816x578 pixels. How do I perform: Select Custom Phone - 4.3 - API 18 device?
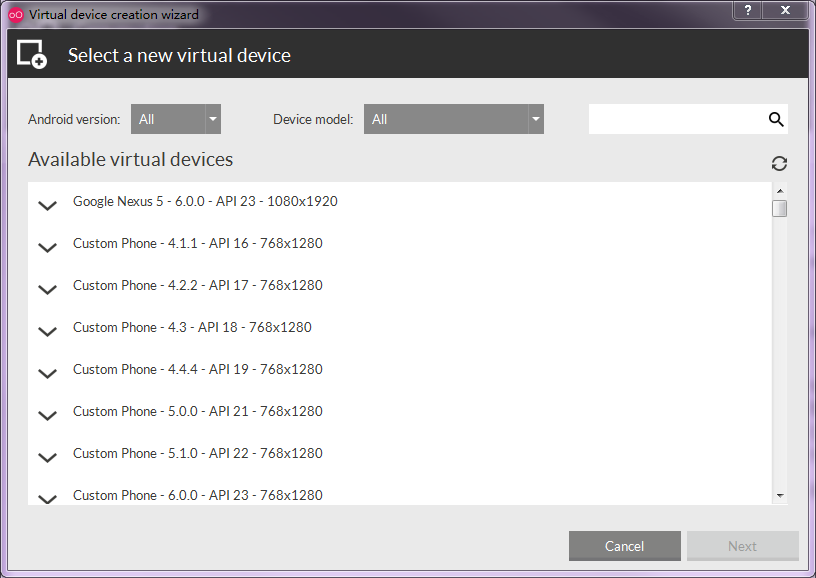192,327
